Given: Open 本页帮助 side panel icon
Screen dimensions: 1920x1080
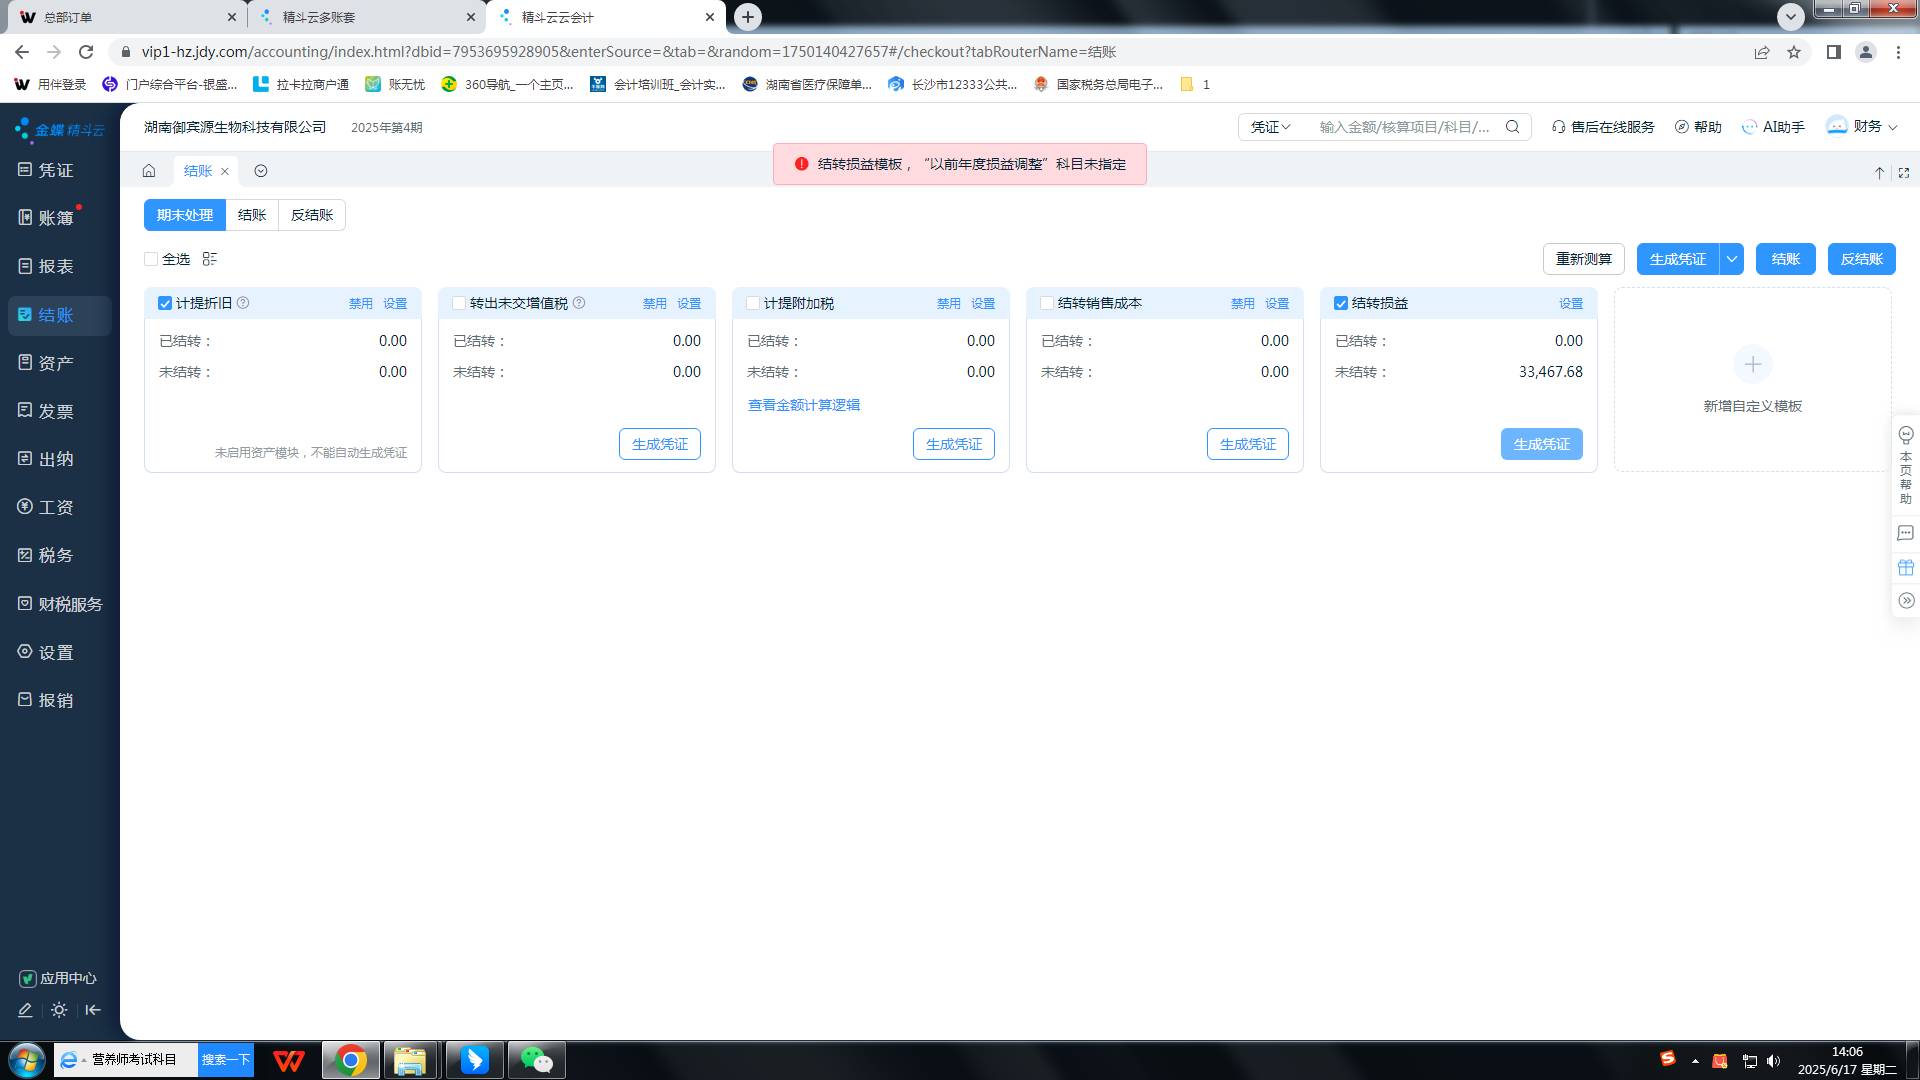Looking at the screenshot, I should tap(1906, 465).
